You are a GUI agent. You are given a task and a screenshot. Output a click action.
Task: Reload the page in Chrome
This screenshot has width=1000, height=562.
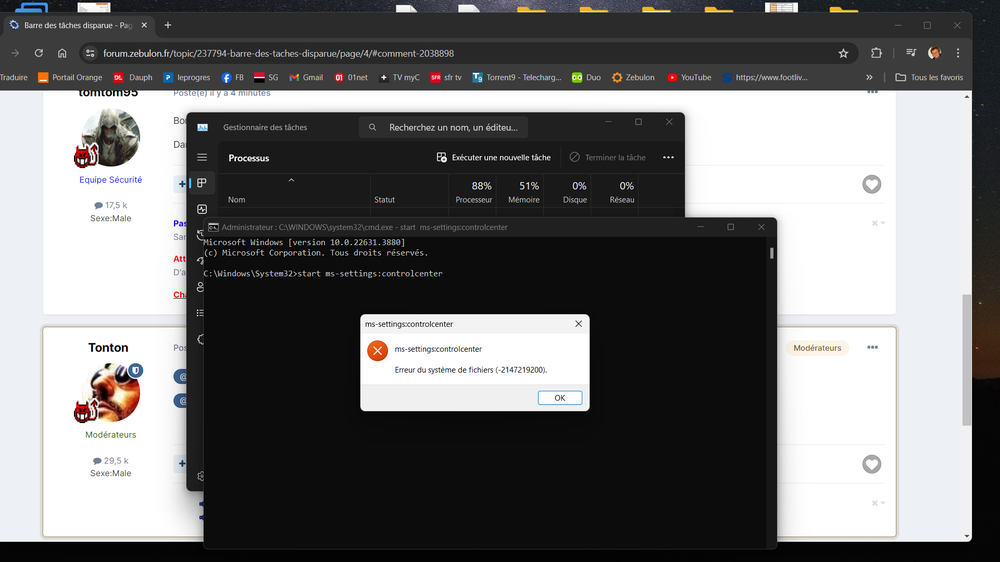[39, 53]
